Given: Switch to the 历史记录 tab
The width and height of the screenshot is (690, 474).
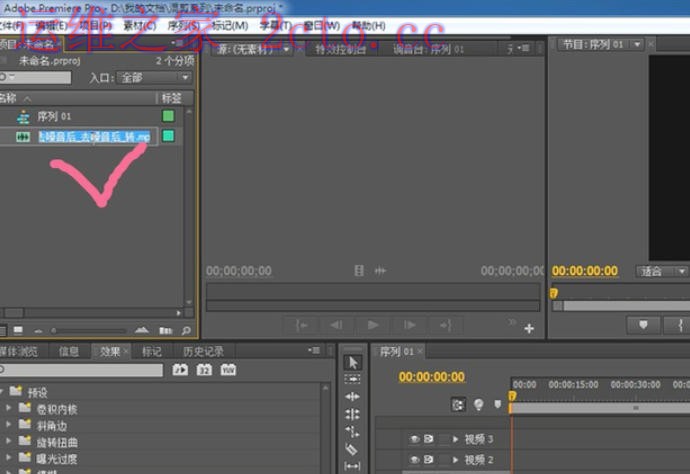Looking at the screenshot, I should (203, 351).
